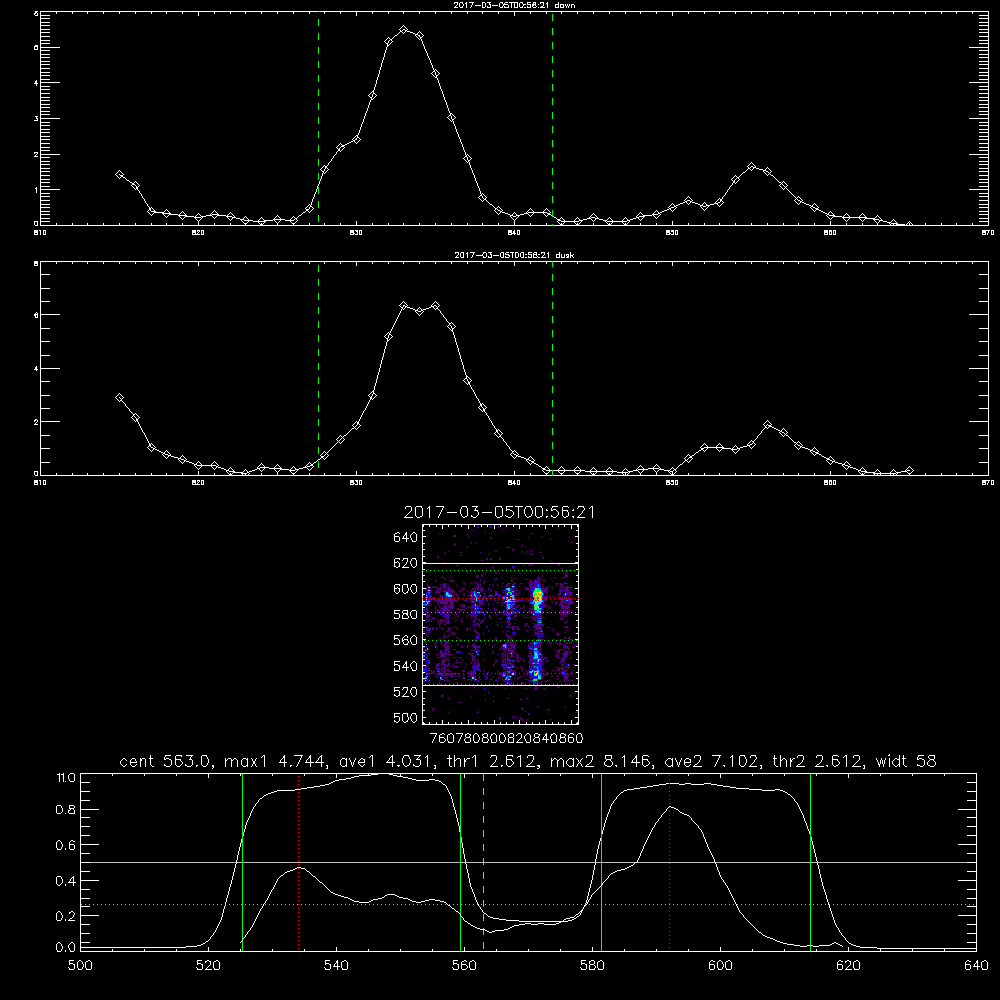The width and height of the screenshot is (1000, 1000).
Task: Click the spectral image y-axis label '640'
Action: [x=406, y=538]
